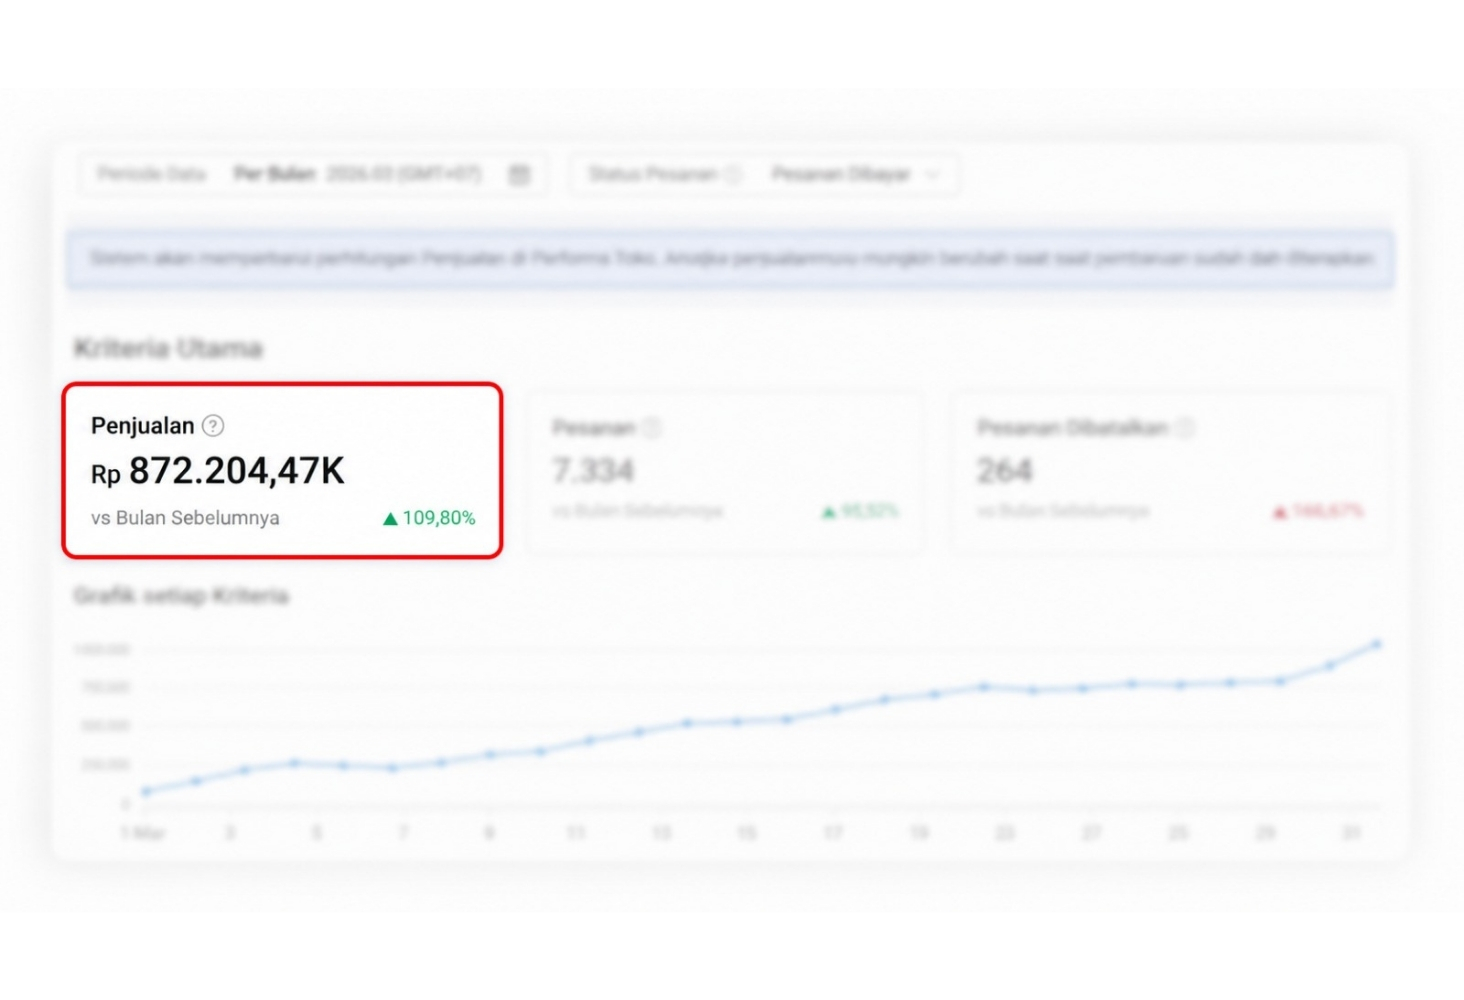Expand the Pesanan Dibayar status dropdown
Screen dimensions: 1464x1000
932,175
